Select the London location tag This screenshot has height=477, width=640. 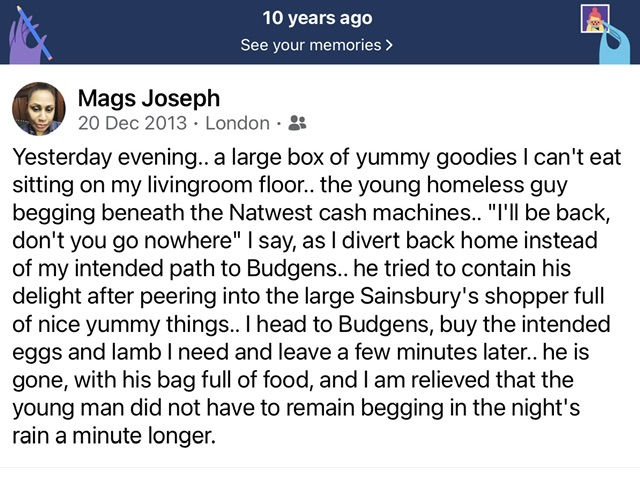pyautogui.click(x=237, y=124)
